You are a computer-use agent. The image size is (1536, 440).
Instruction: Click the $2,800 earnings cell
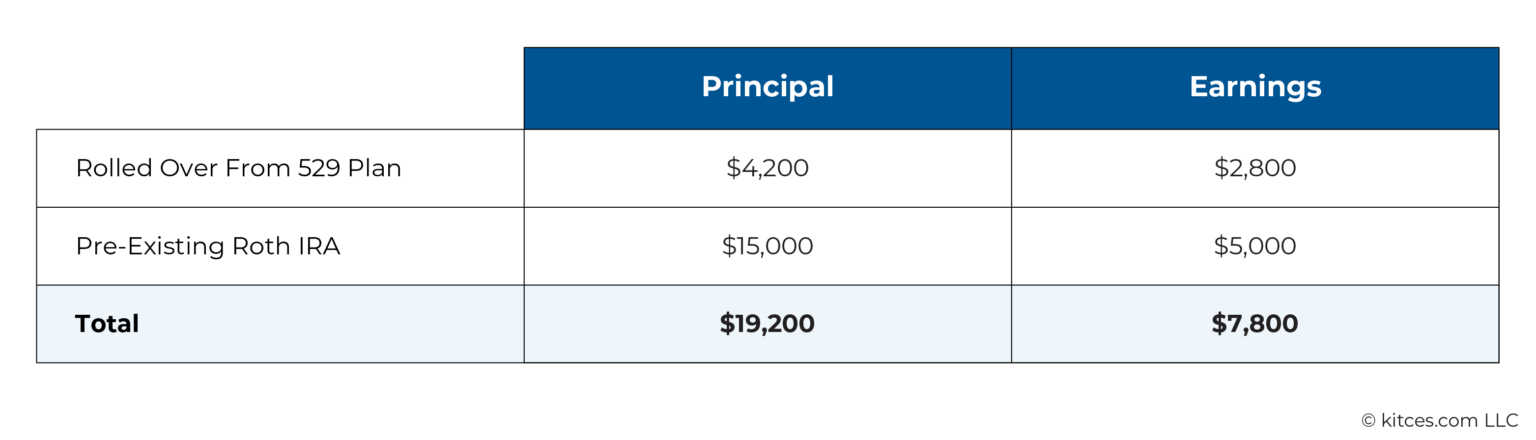pyautogui.click(x=1255, y=168)
